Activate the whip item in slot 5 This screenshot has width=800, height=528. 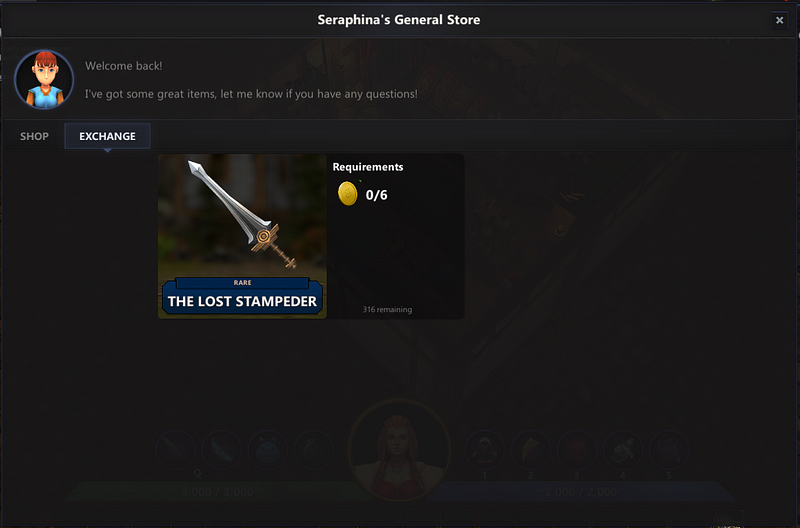669,450
